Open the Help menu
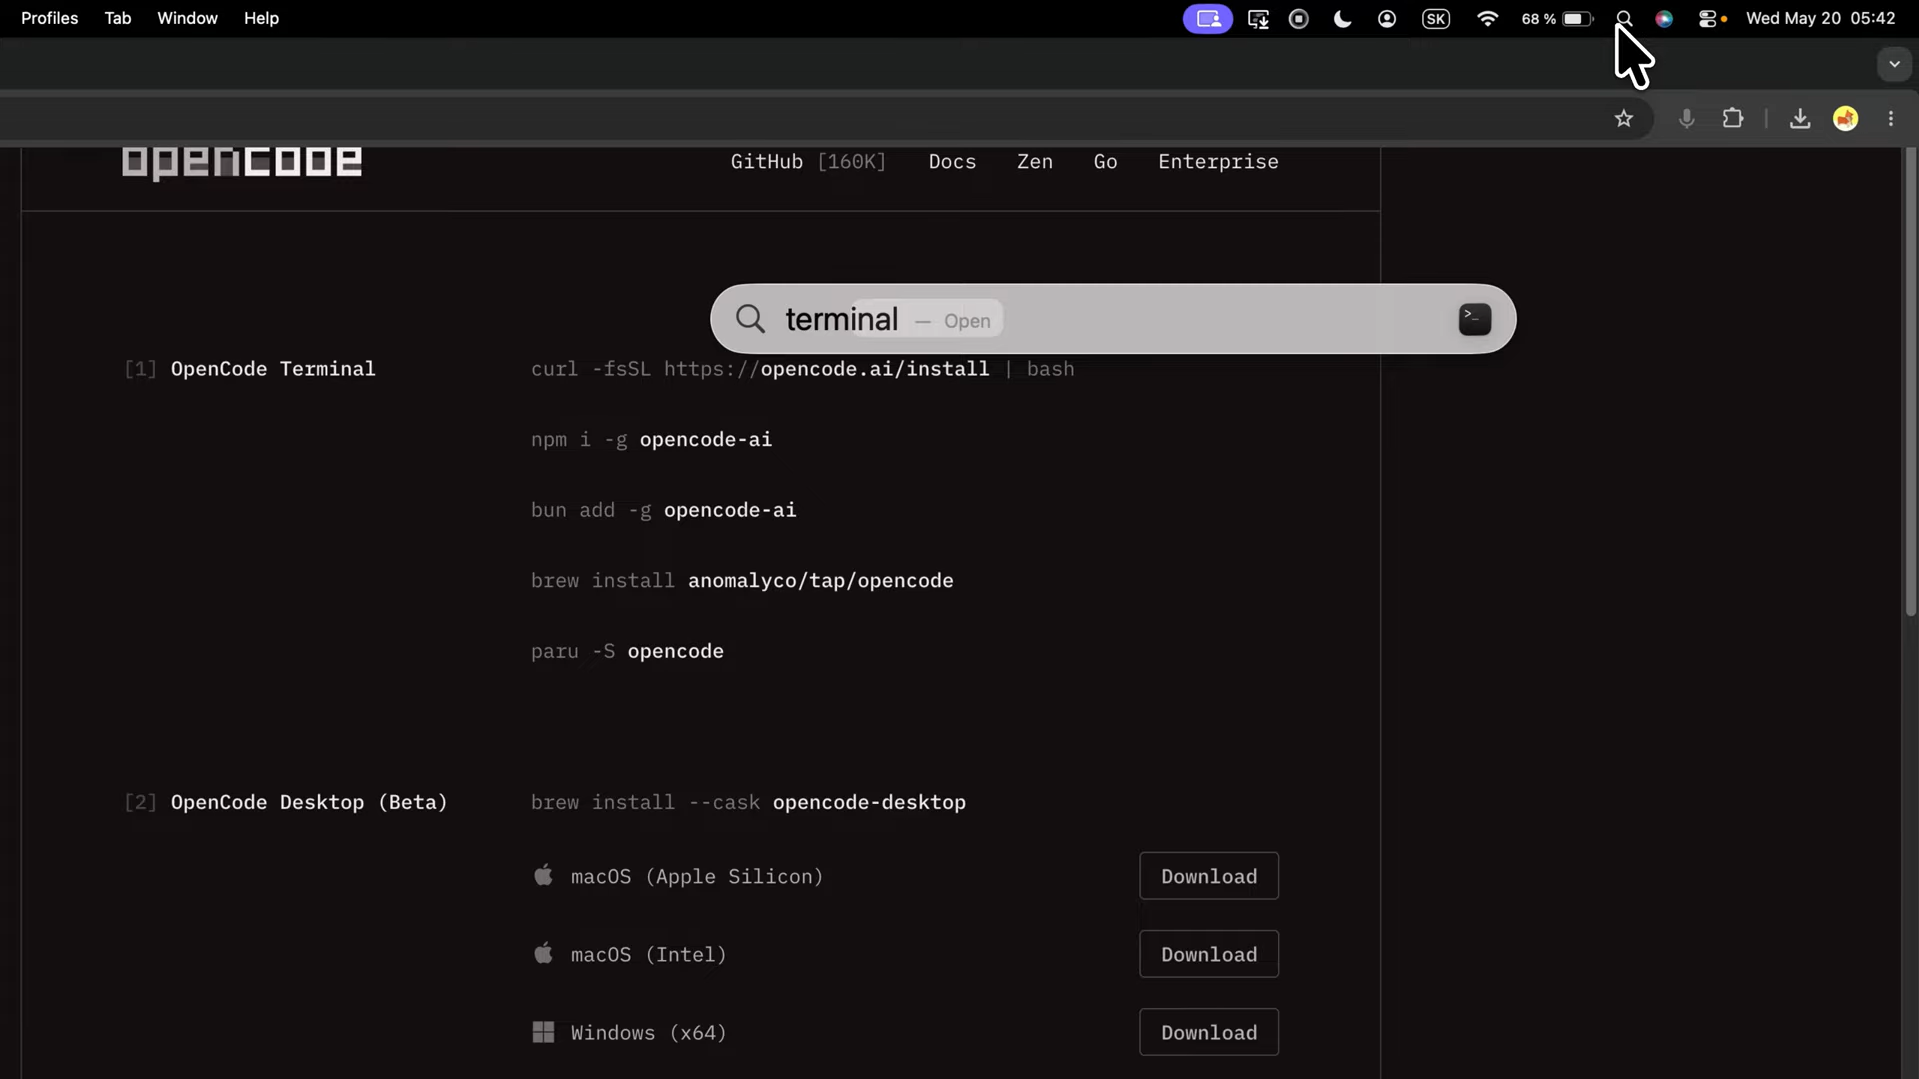This screenshot has width=1919, height=1079. 261,19
